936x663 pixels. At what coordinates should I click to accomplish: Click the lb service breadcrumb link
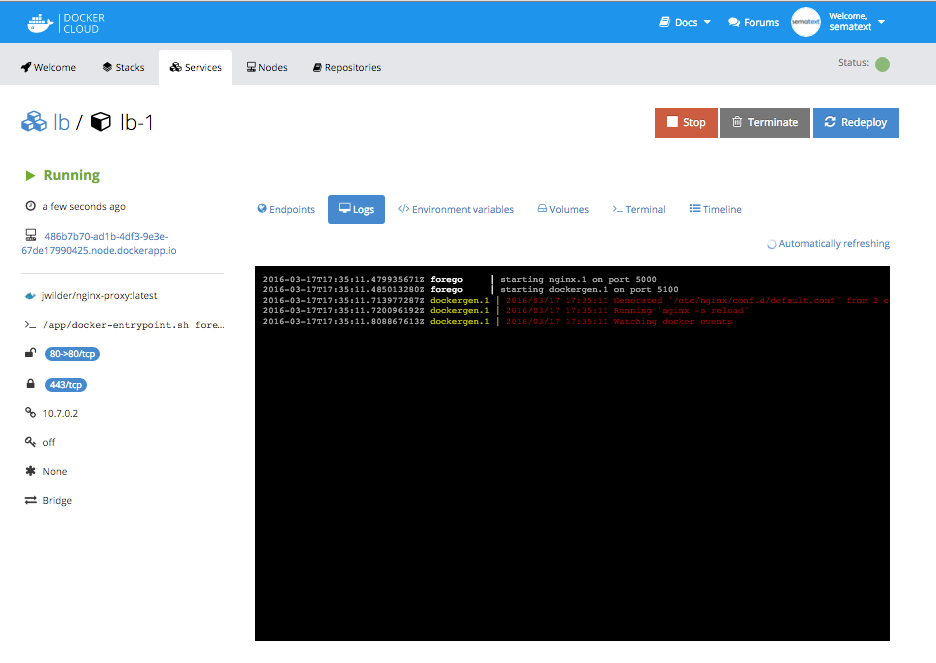(61, 122)
